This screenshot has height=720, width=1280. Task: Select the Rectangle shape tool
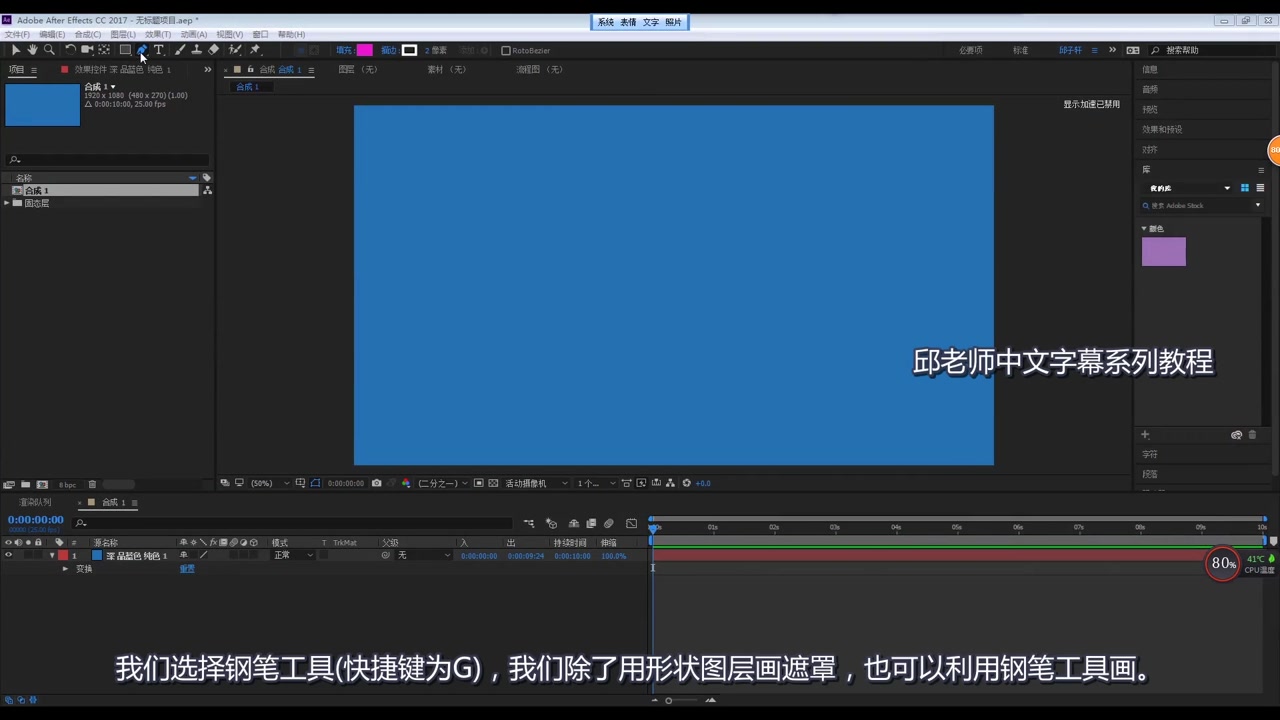[125, 50]
